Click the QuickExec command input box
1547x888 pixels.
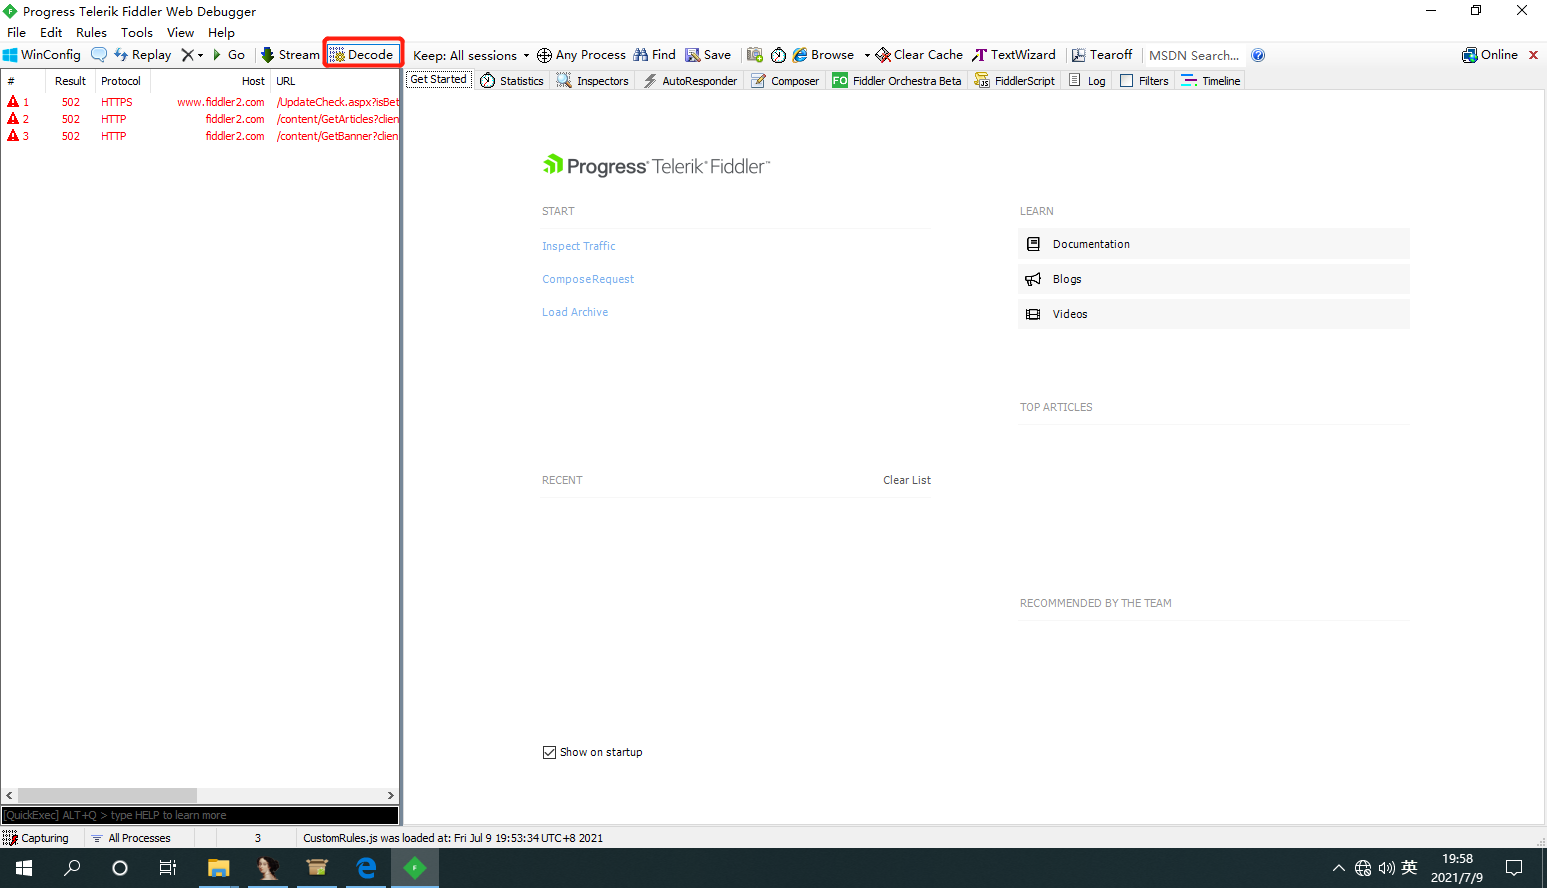pyautogui.click(x=200, y=815)
